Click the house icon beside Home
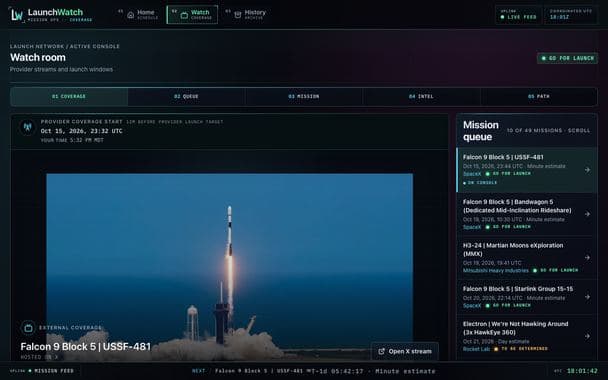This screenshot has width=608, height=380. [x=131, y=15]
